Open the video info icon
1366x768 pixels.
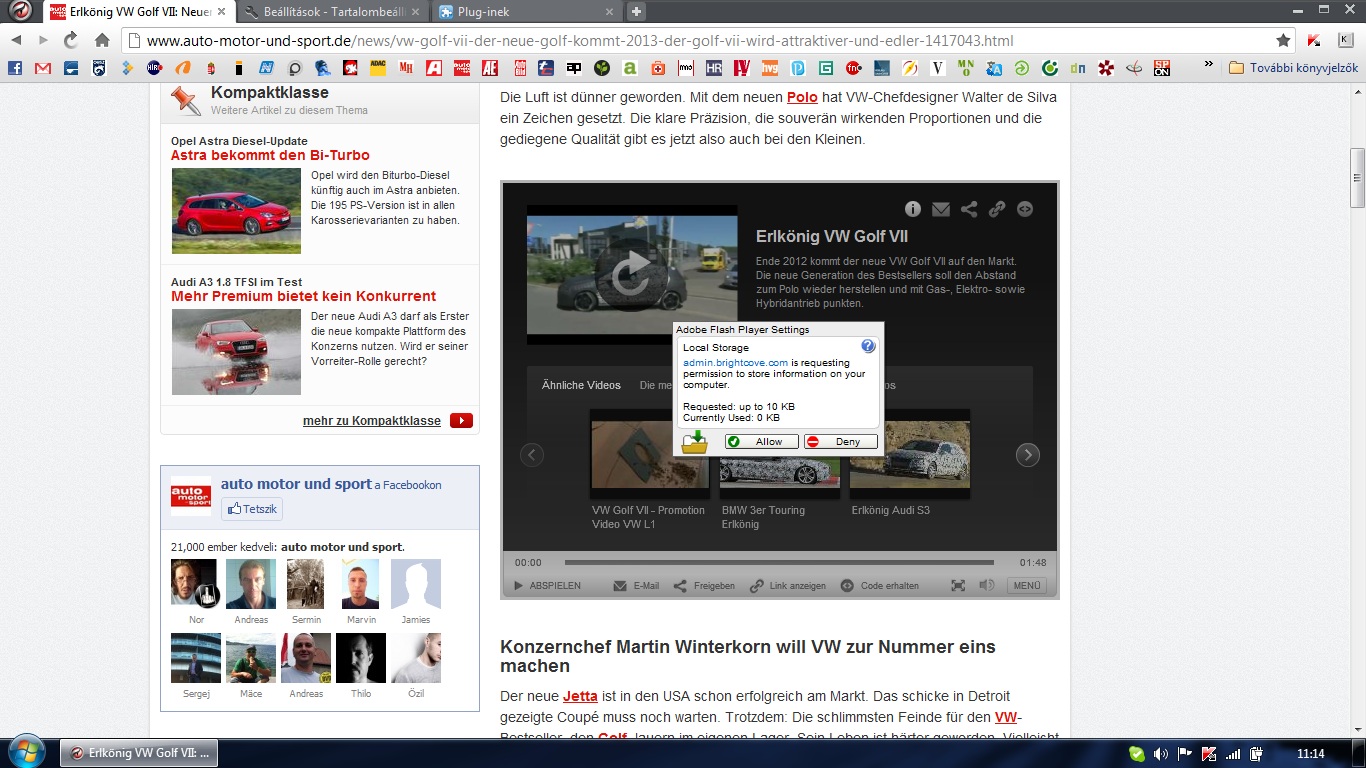pyautogui.click(x=913, y=209)
